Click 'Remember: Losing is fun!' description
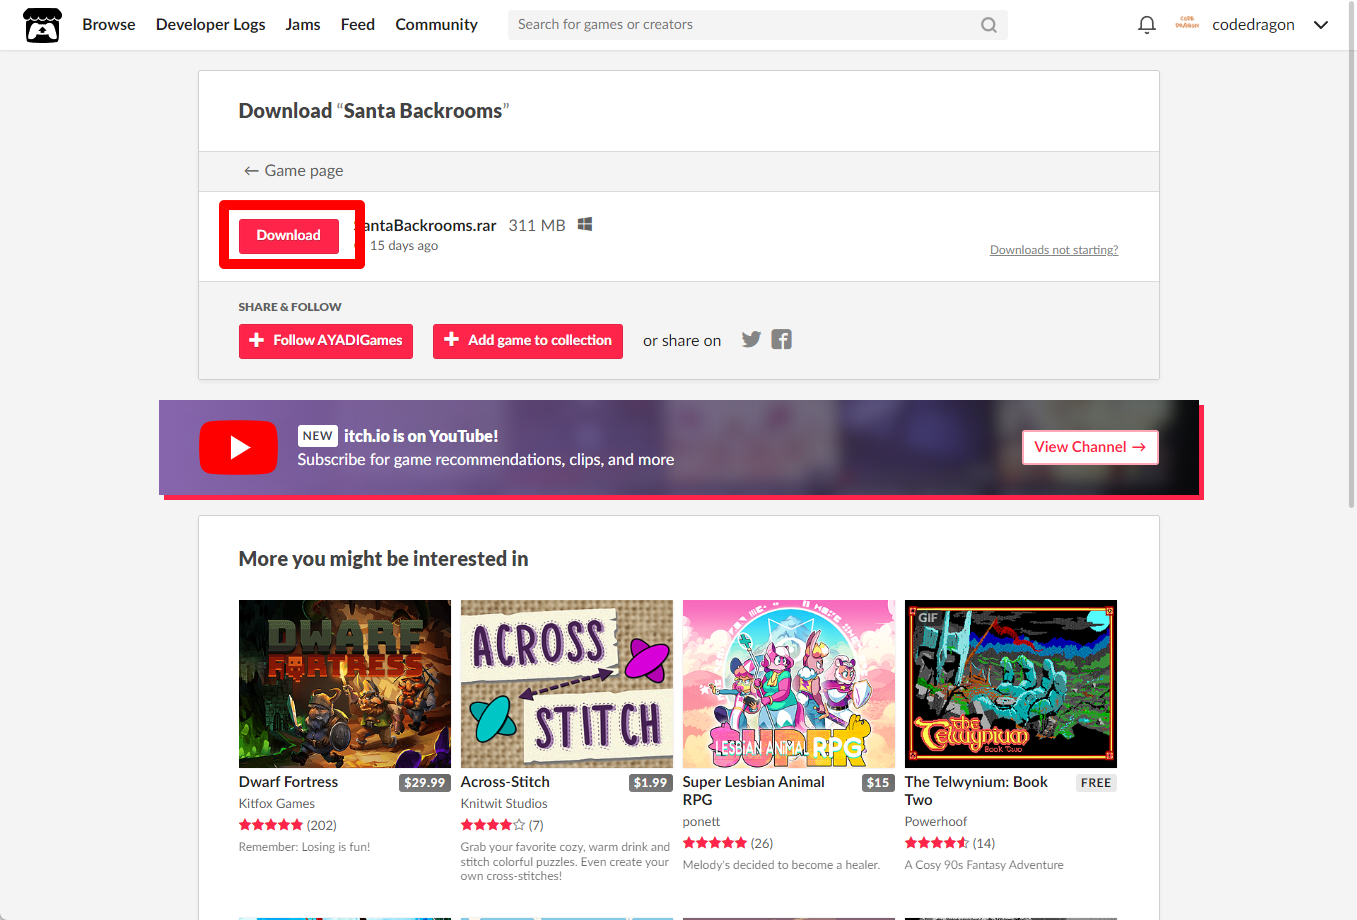The width and height of the screenshot is (1357, 920). click(x=305, y=847)
